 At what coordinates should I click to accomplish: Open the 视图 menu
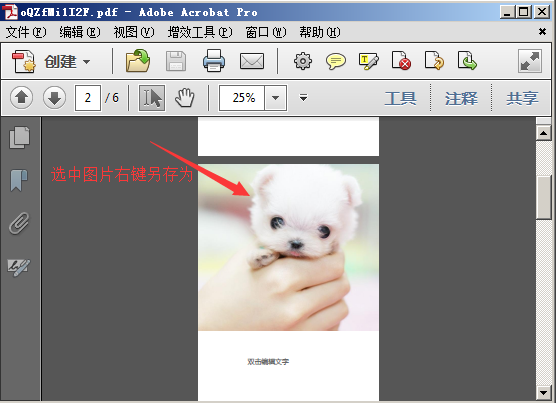click(x=134, y=32)
